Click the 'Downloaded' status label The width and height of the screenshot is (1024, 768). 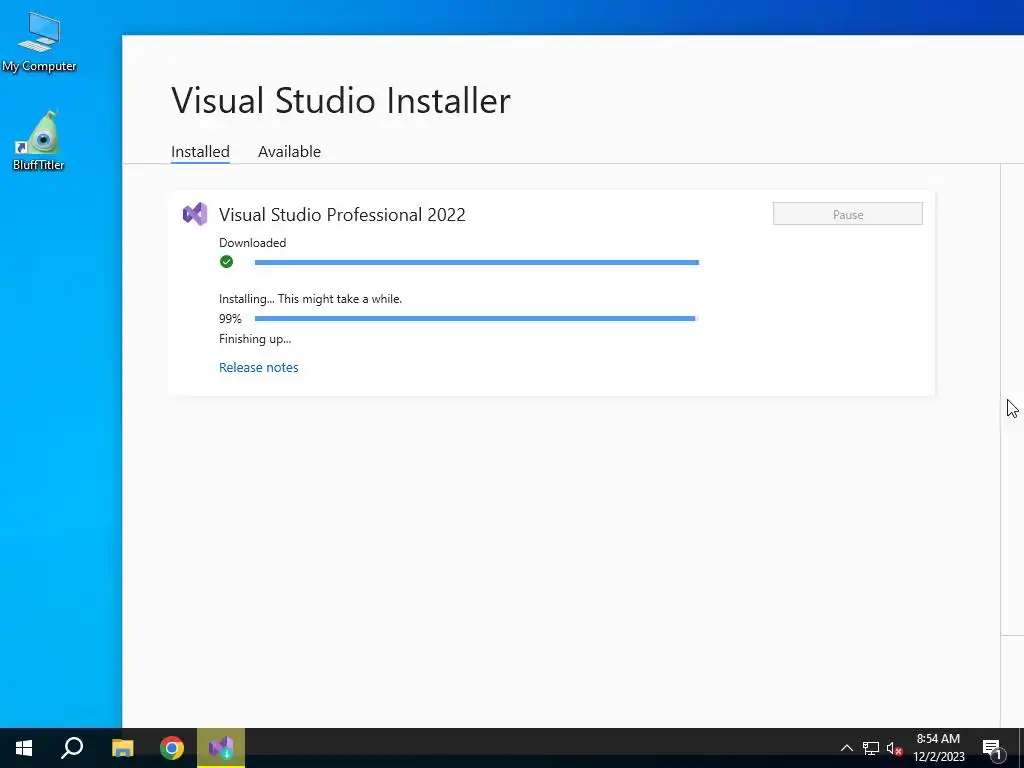[252, 242]
